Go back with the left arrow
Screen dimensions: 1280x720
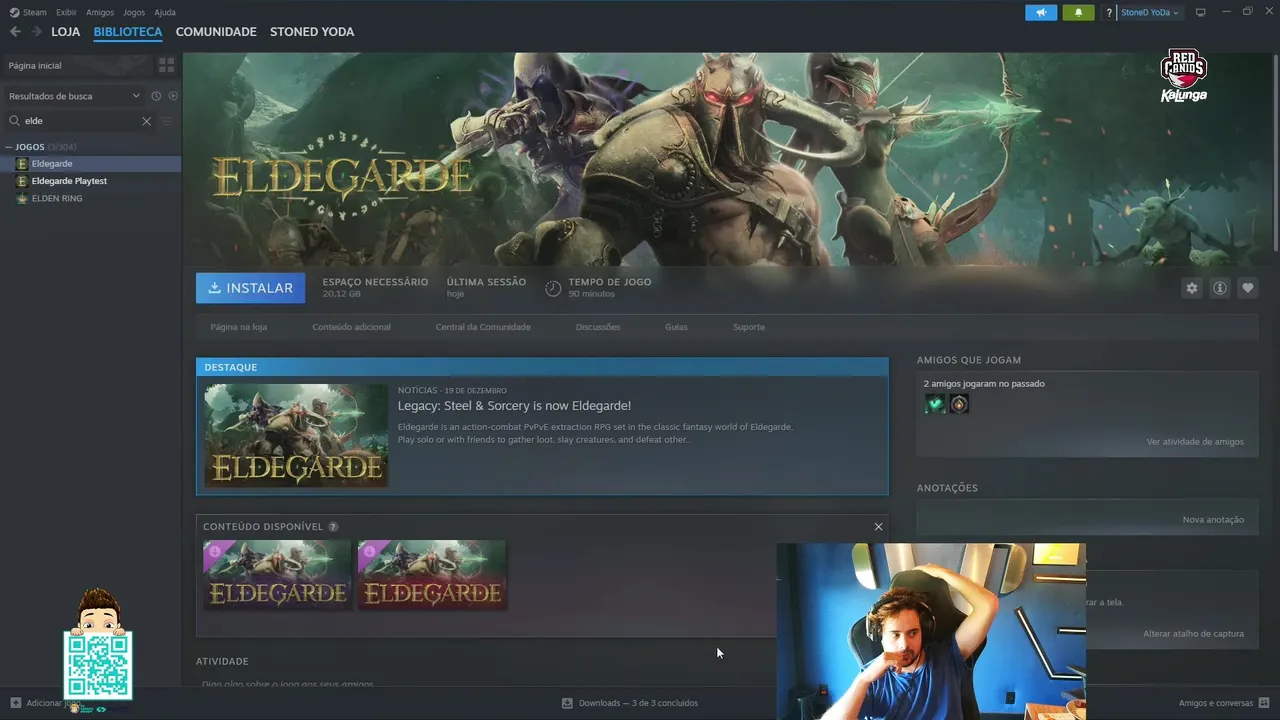15,32
